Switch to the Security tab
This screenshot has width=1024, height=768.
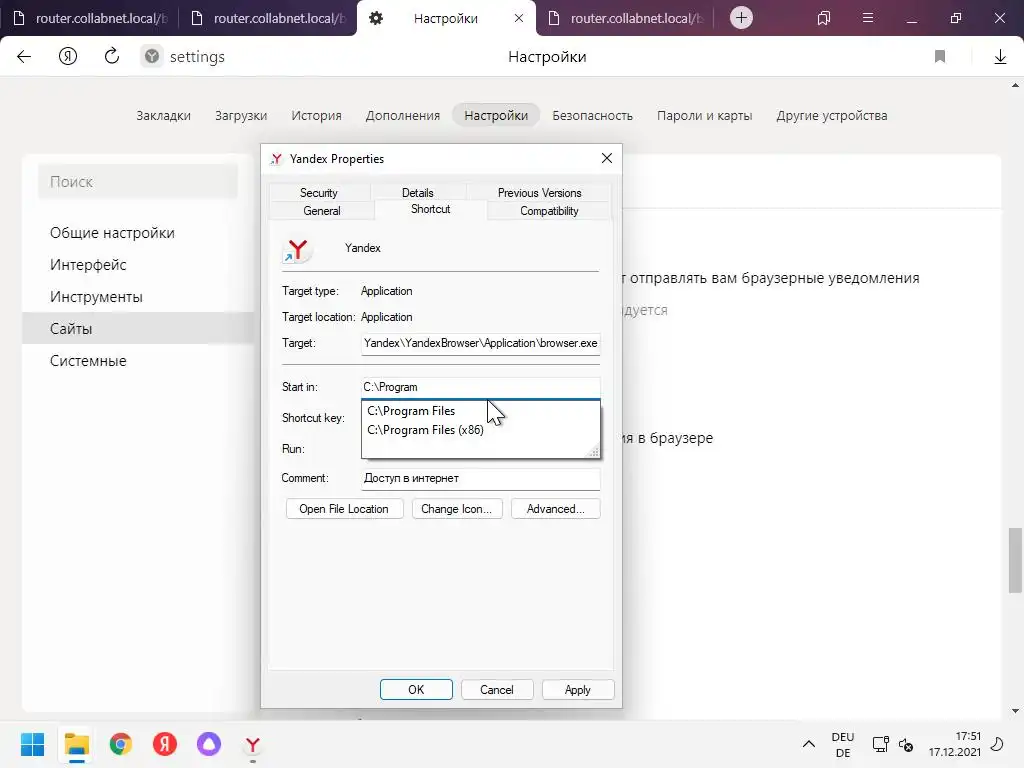tap(319, 193)
